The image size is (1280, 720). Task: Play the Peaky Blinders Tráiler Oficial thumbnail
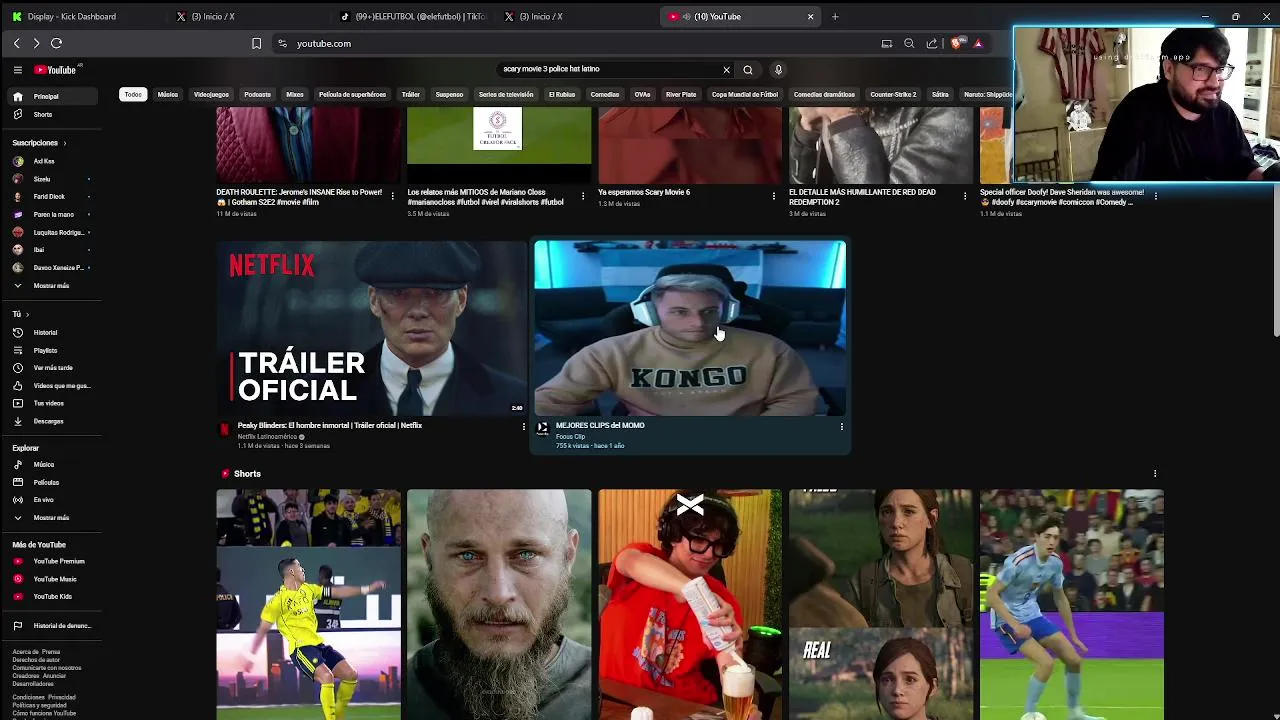371,327
